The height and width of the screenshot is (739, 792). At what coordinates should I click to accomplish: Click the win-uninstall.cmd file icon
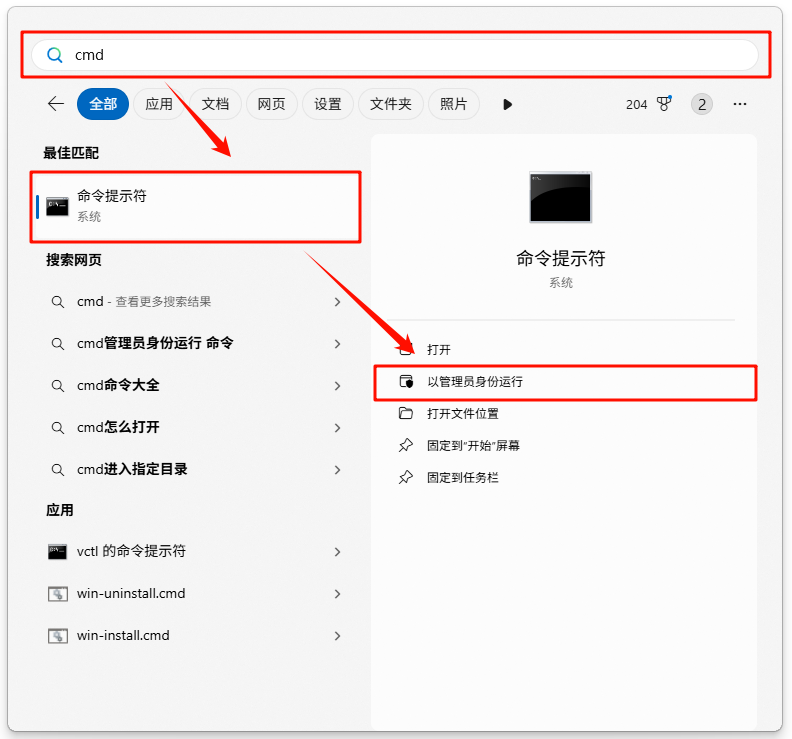(57, 594)
